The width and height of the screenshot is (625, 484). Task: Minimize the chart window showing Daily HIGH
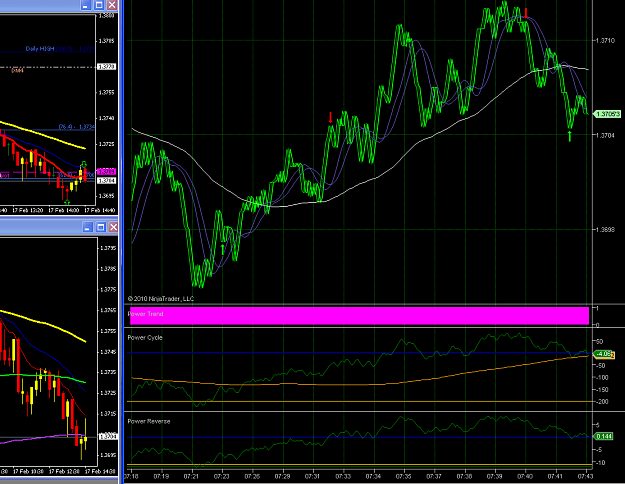coord(85,5)
